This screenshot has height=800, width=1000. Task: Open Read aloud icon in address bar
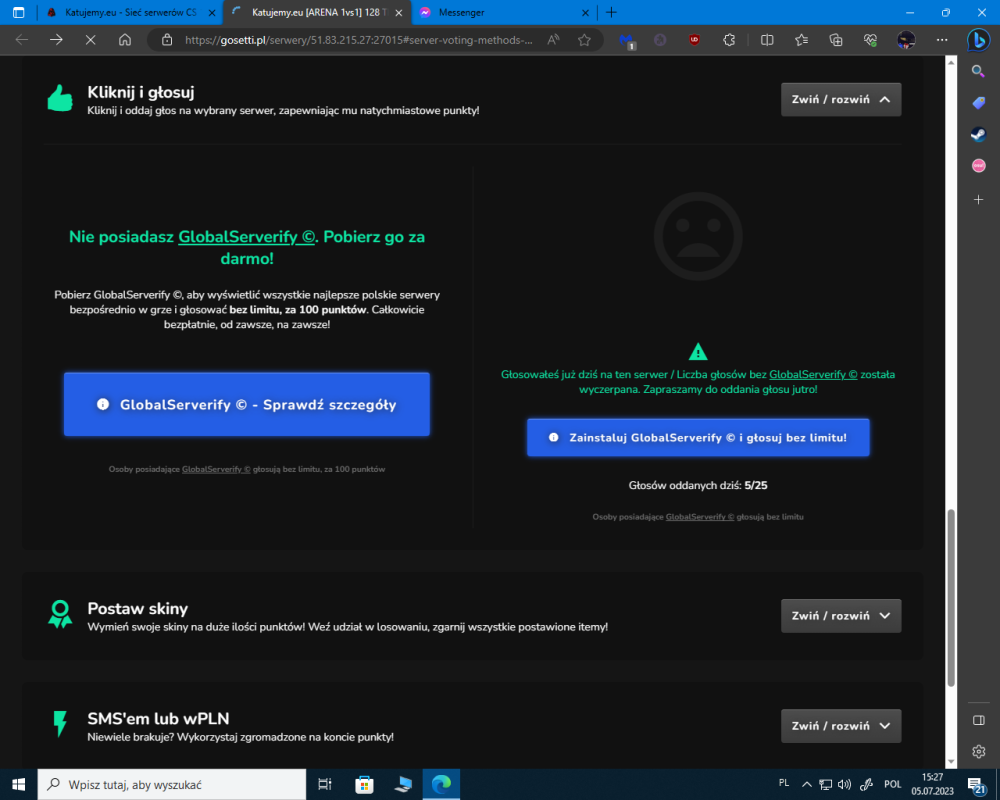pyautogui.click(x=554, y=40)
